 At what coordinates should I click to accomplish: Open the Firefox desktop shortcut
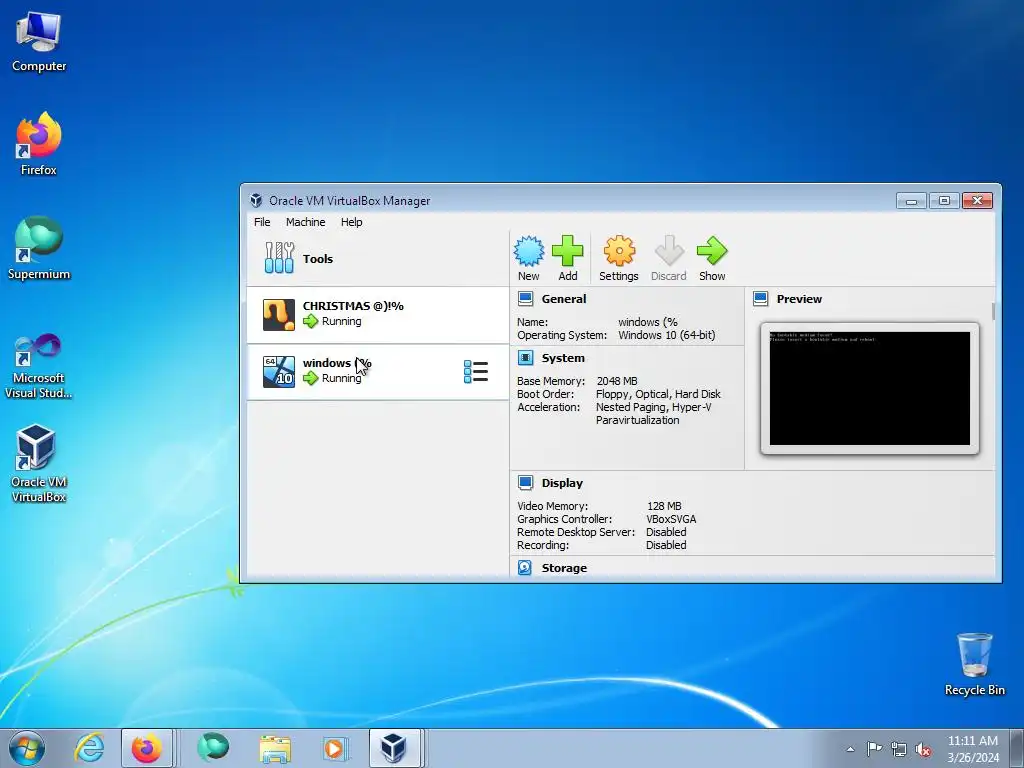tap(39, 144)
